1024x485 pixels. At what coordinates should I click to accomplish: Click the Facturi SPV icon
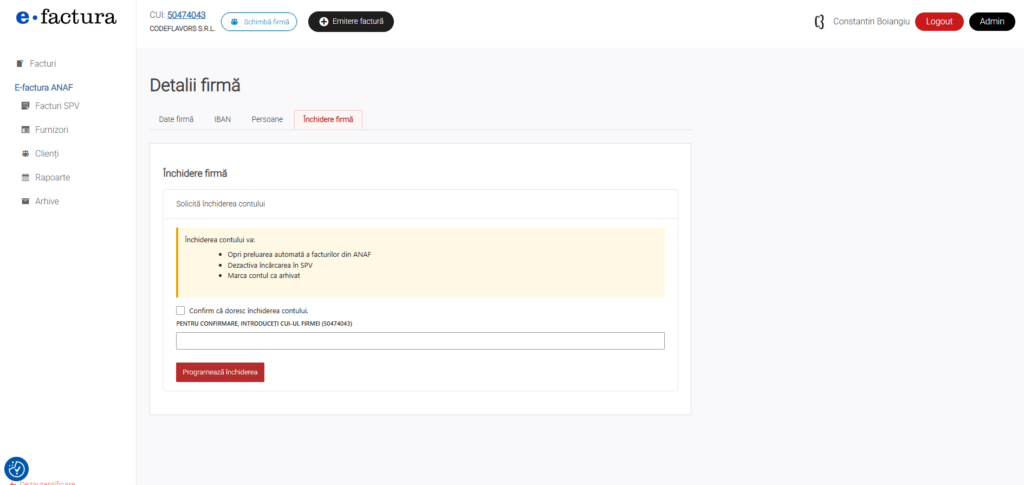point(25,105)
